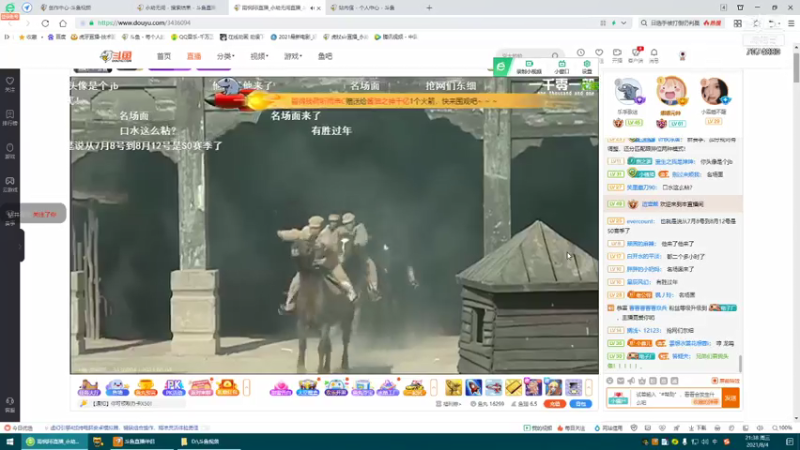The width and height of the screenshot is (800, 450).
Task: Open the left sidebar customer service icon
Action: coord(10,404)
